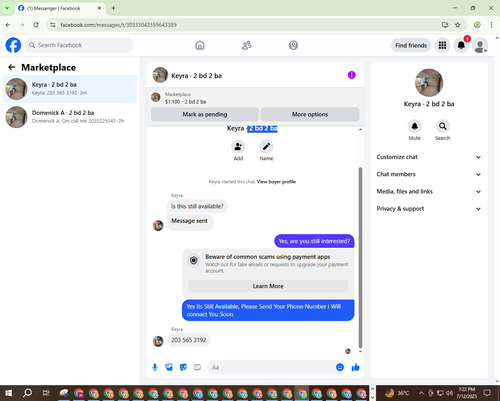Expand Media, files and links section

click(429, 191)
